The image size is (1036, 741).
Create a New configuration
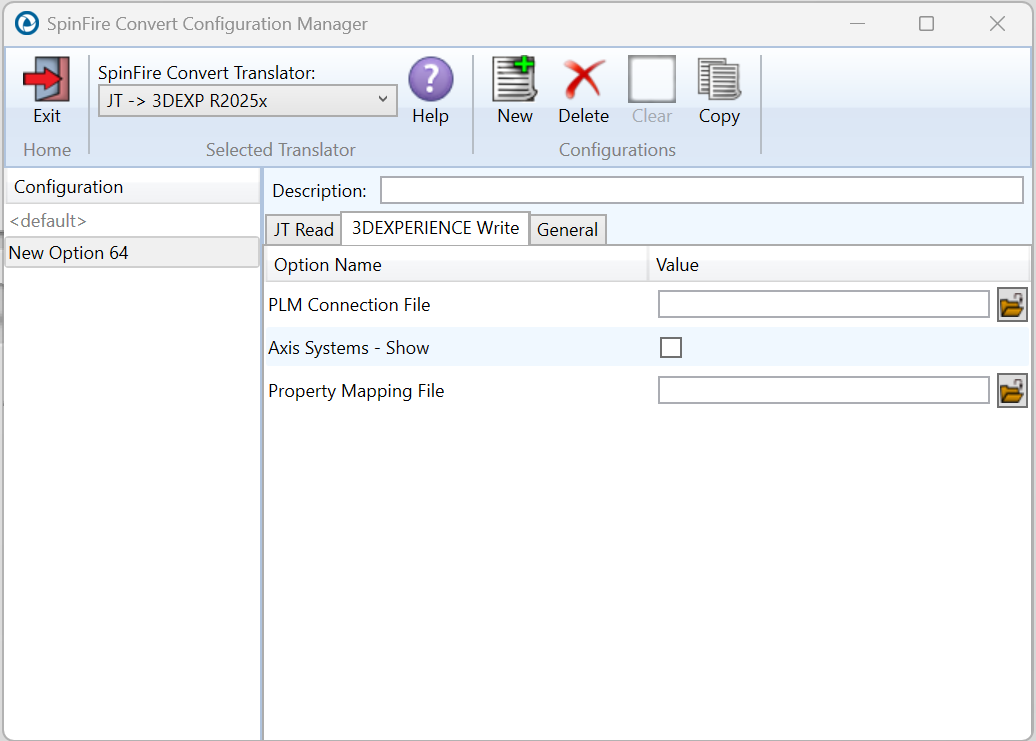tap(515, 79)
